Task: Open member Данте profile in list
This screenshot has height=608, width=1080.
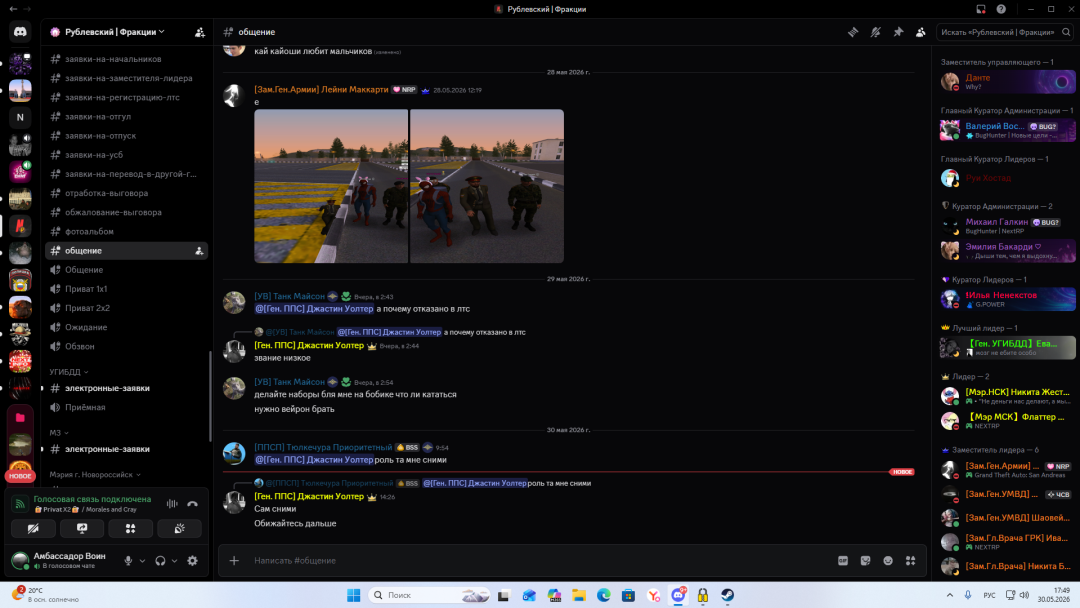Action: coord(1007,81)
